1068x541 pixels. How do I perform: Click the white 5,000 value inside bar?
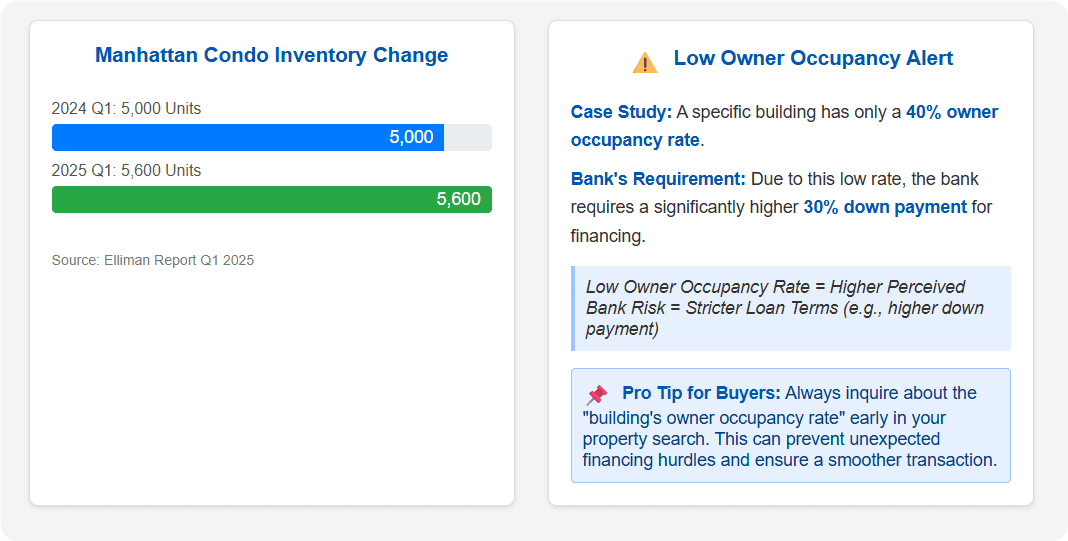tap(411, 137)
